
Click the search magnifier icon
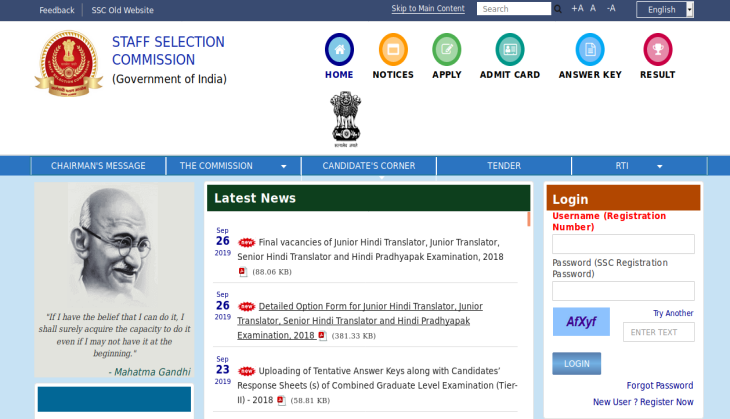pyautogui.click(x=558, y=9)
